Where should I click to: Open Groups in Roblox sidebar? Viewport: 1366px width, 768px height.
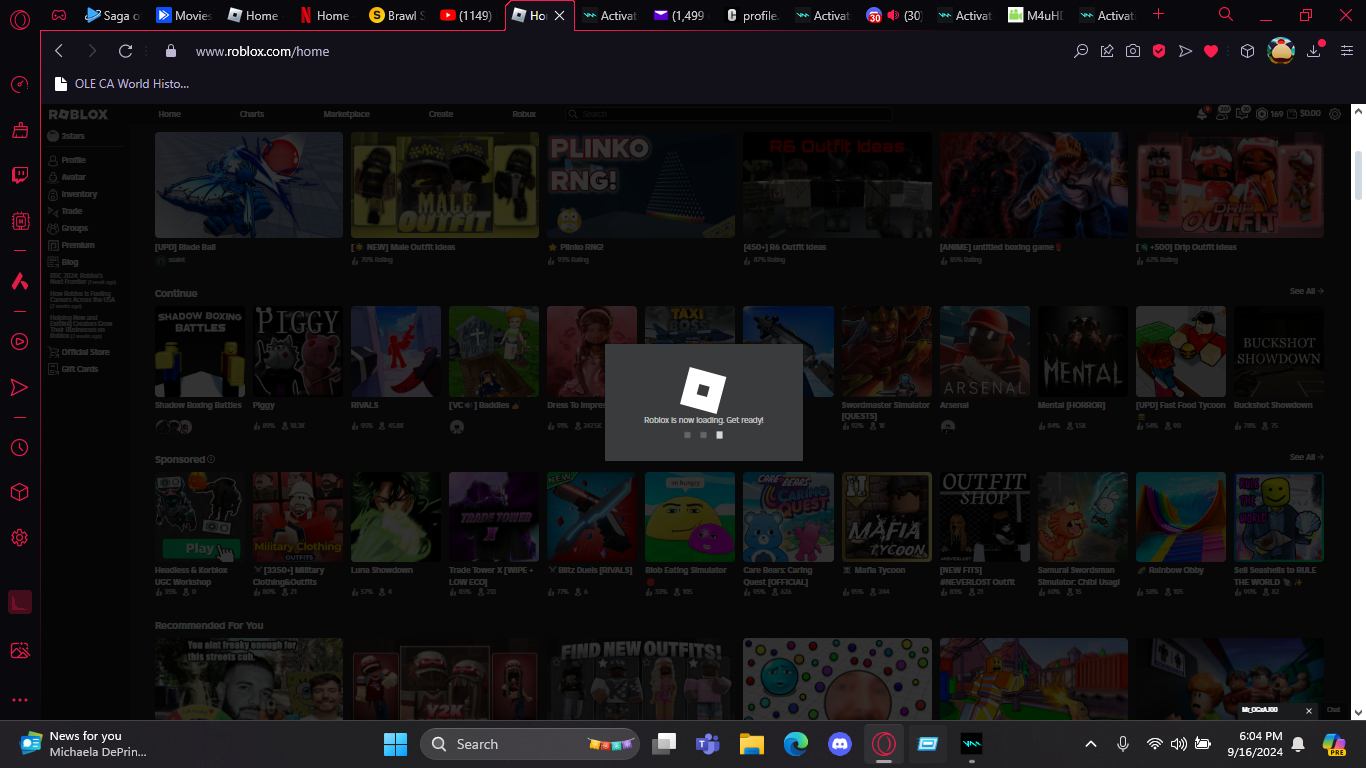(75, 228)
